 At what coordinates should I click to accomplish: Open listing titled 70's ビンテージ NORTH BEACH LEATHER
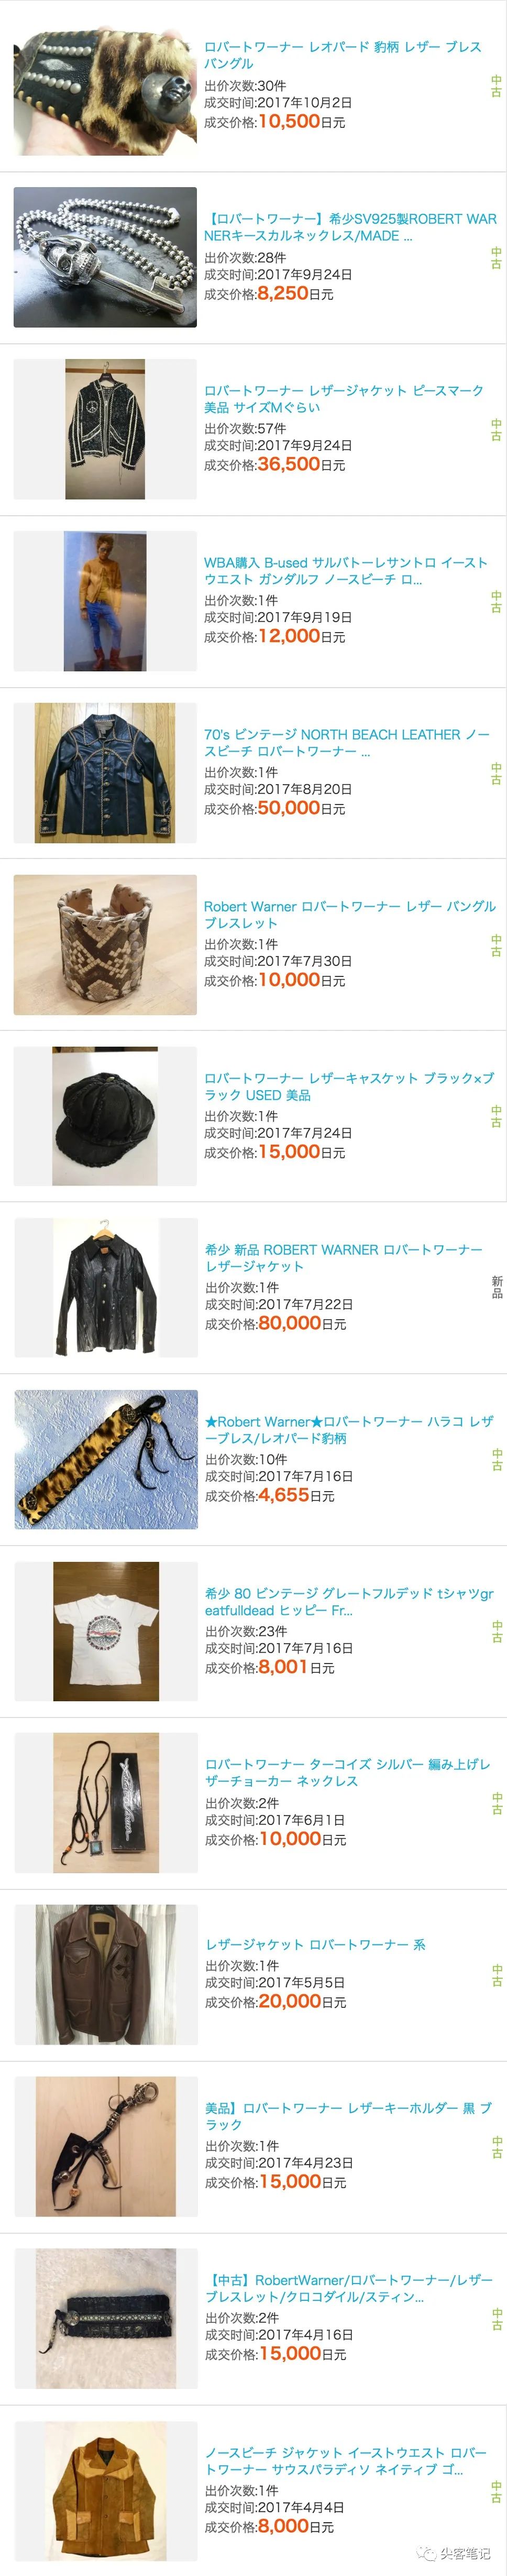pyautogui.click(x=347, y=743)
